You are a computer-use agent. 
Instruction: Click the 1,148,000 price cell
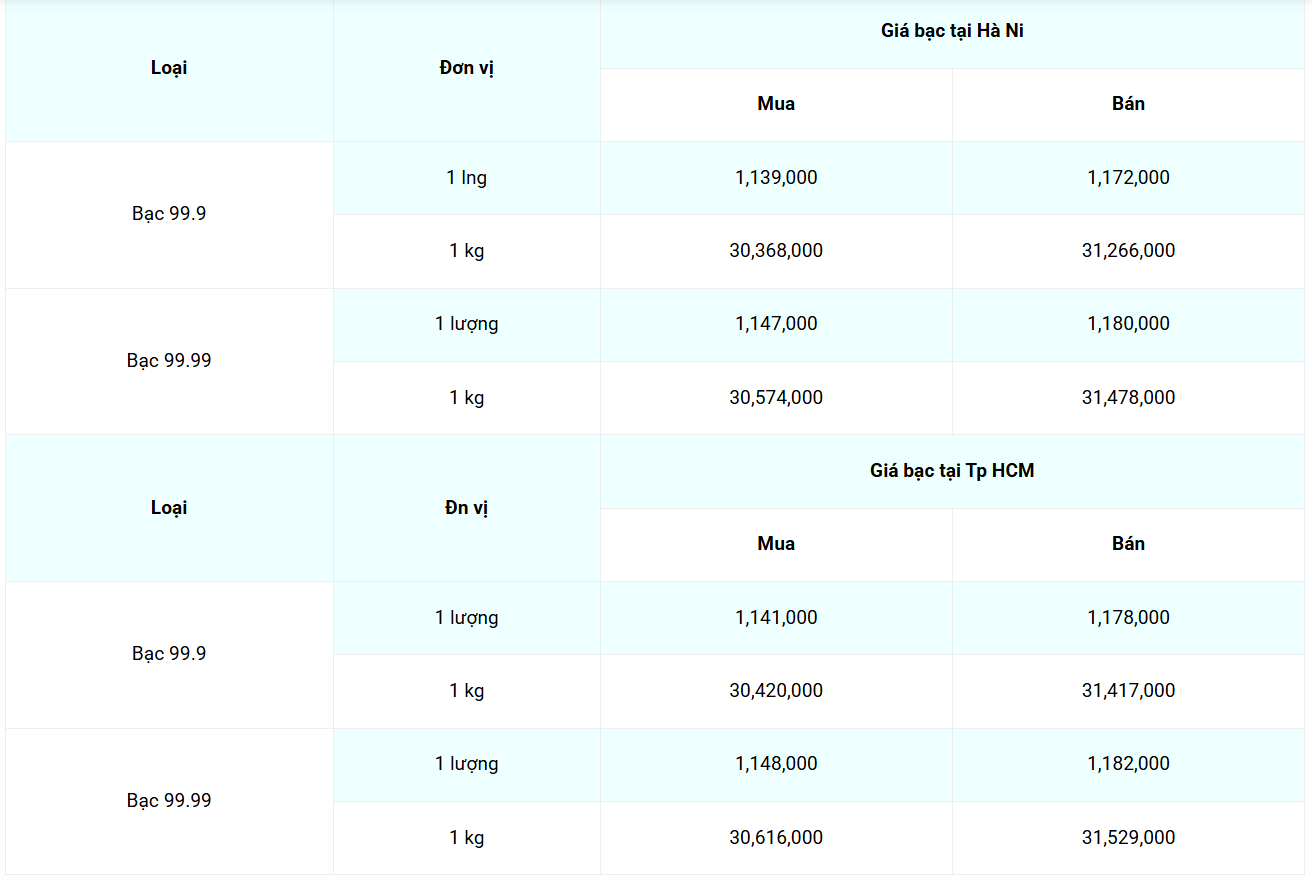click(x=776, y=764)
